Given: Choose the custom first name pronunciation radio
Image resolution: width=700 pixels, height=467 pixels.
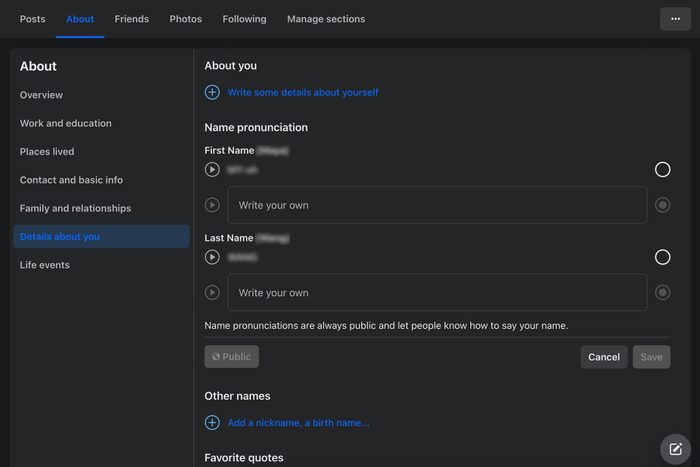Looking at the screenshot, I should [662, 205].
